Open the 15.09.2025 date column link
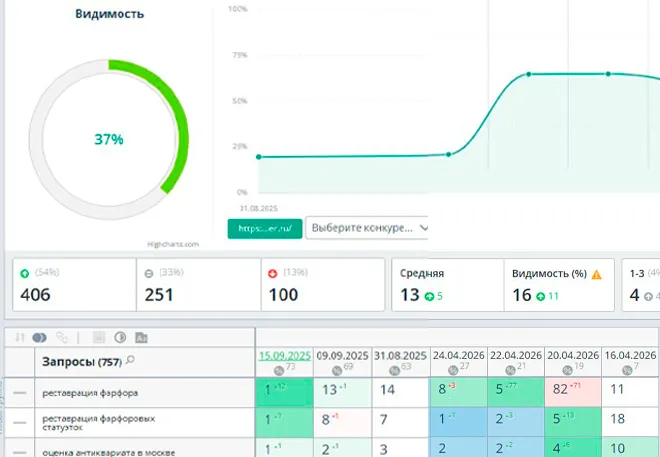Image resolution: width=660 pixels, height=457 pixels. (285, 355)
